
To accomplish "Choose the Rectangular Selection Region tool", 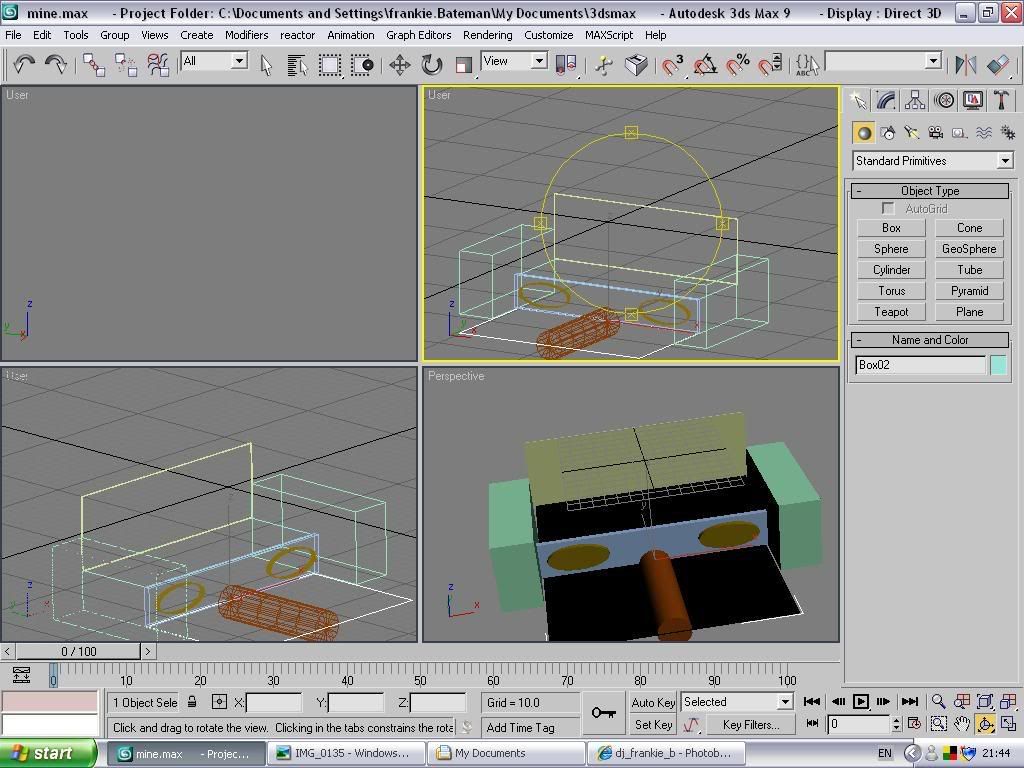I will click(x=330, y=65).
